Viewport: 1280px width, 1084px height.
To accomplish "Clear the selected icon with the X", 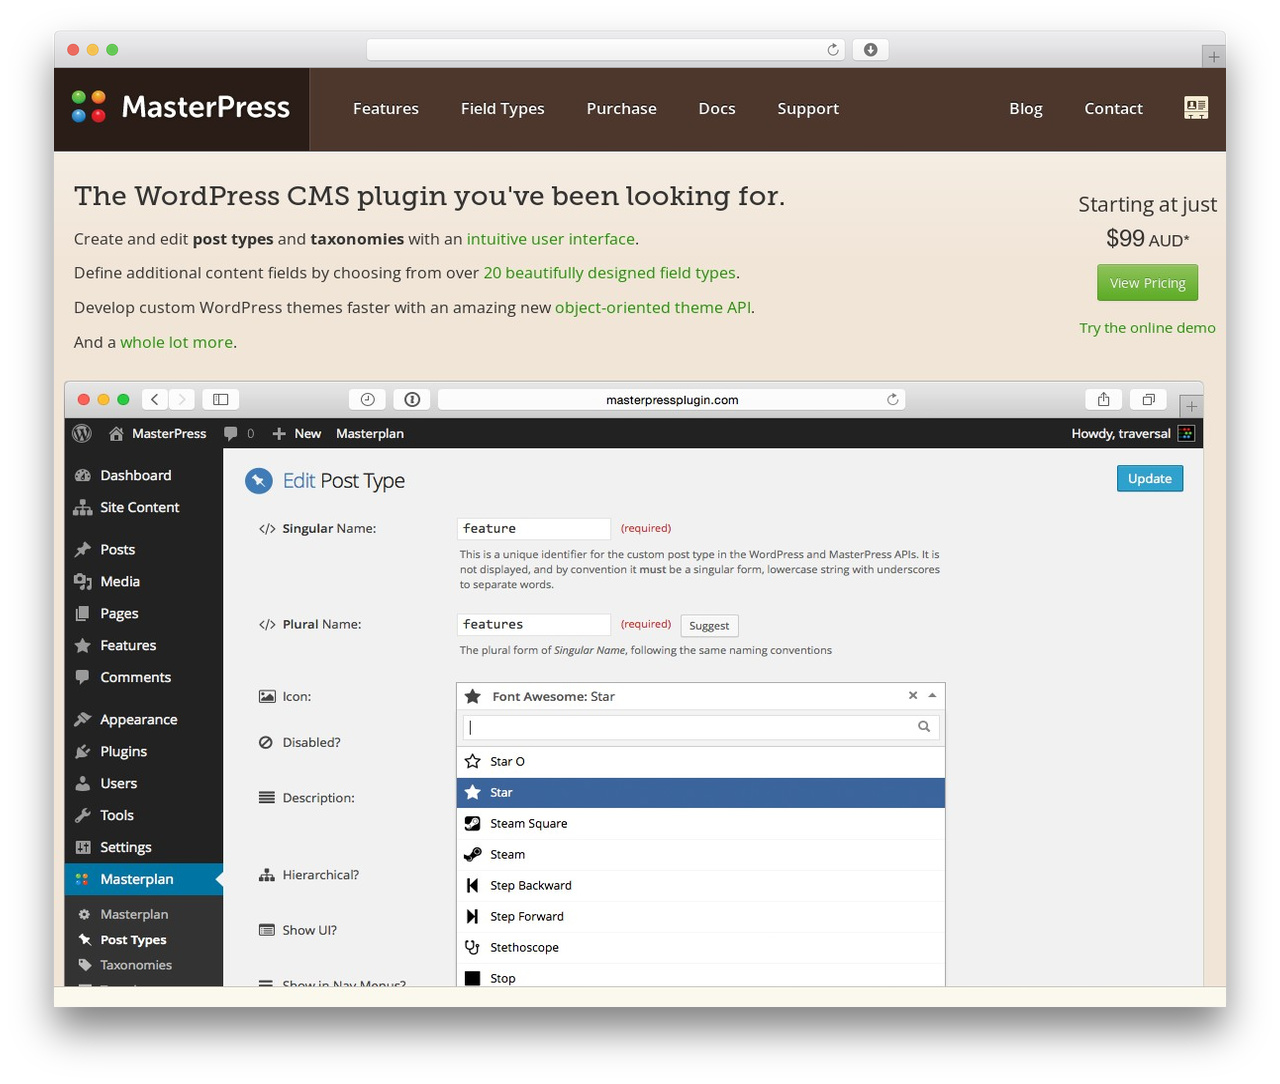I will tap(913, 695).
